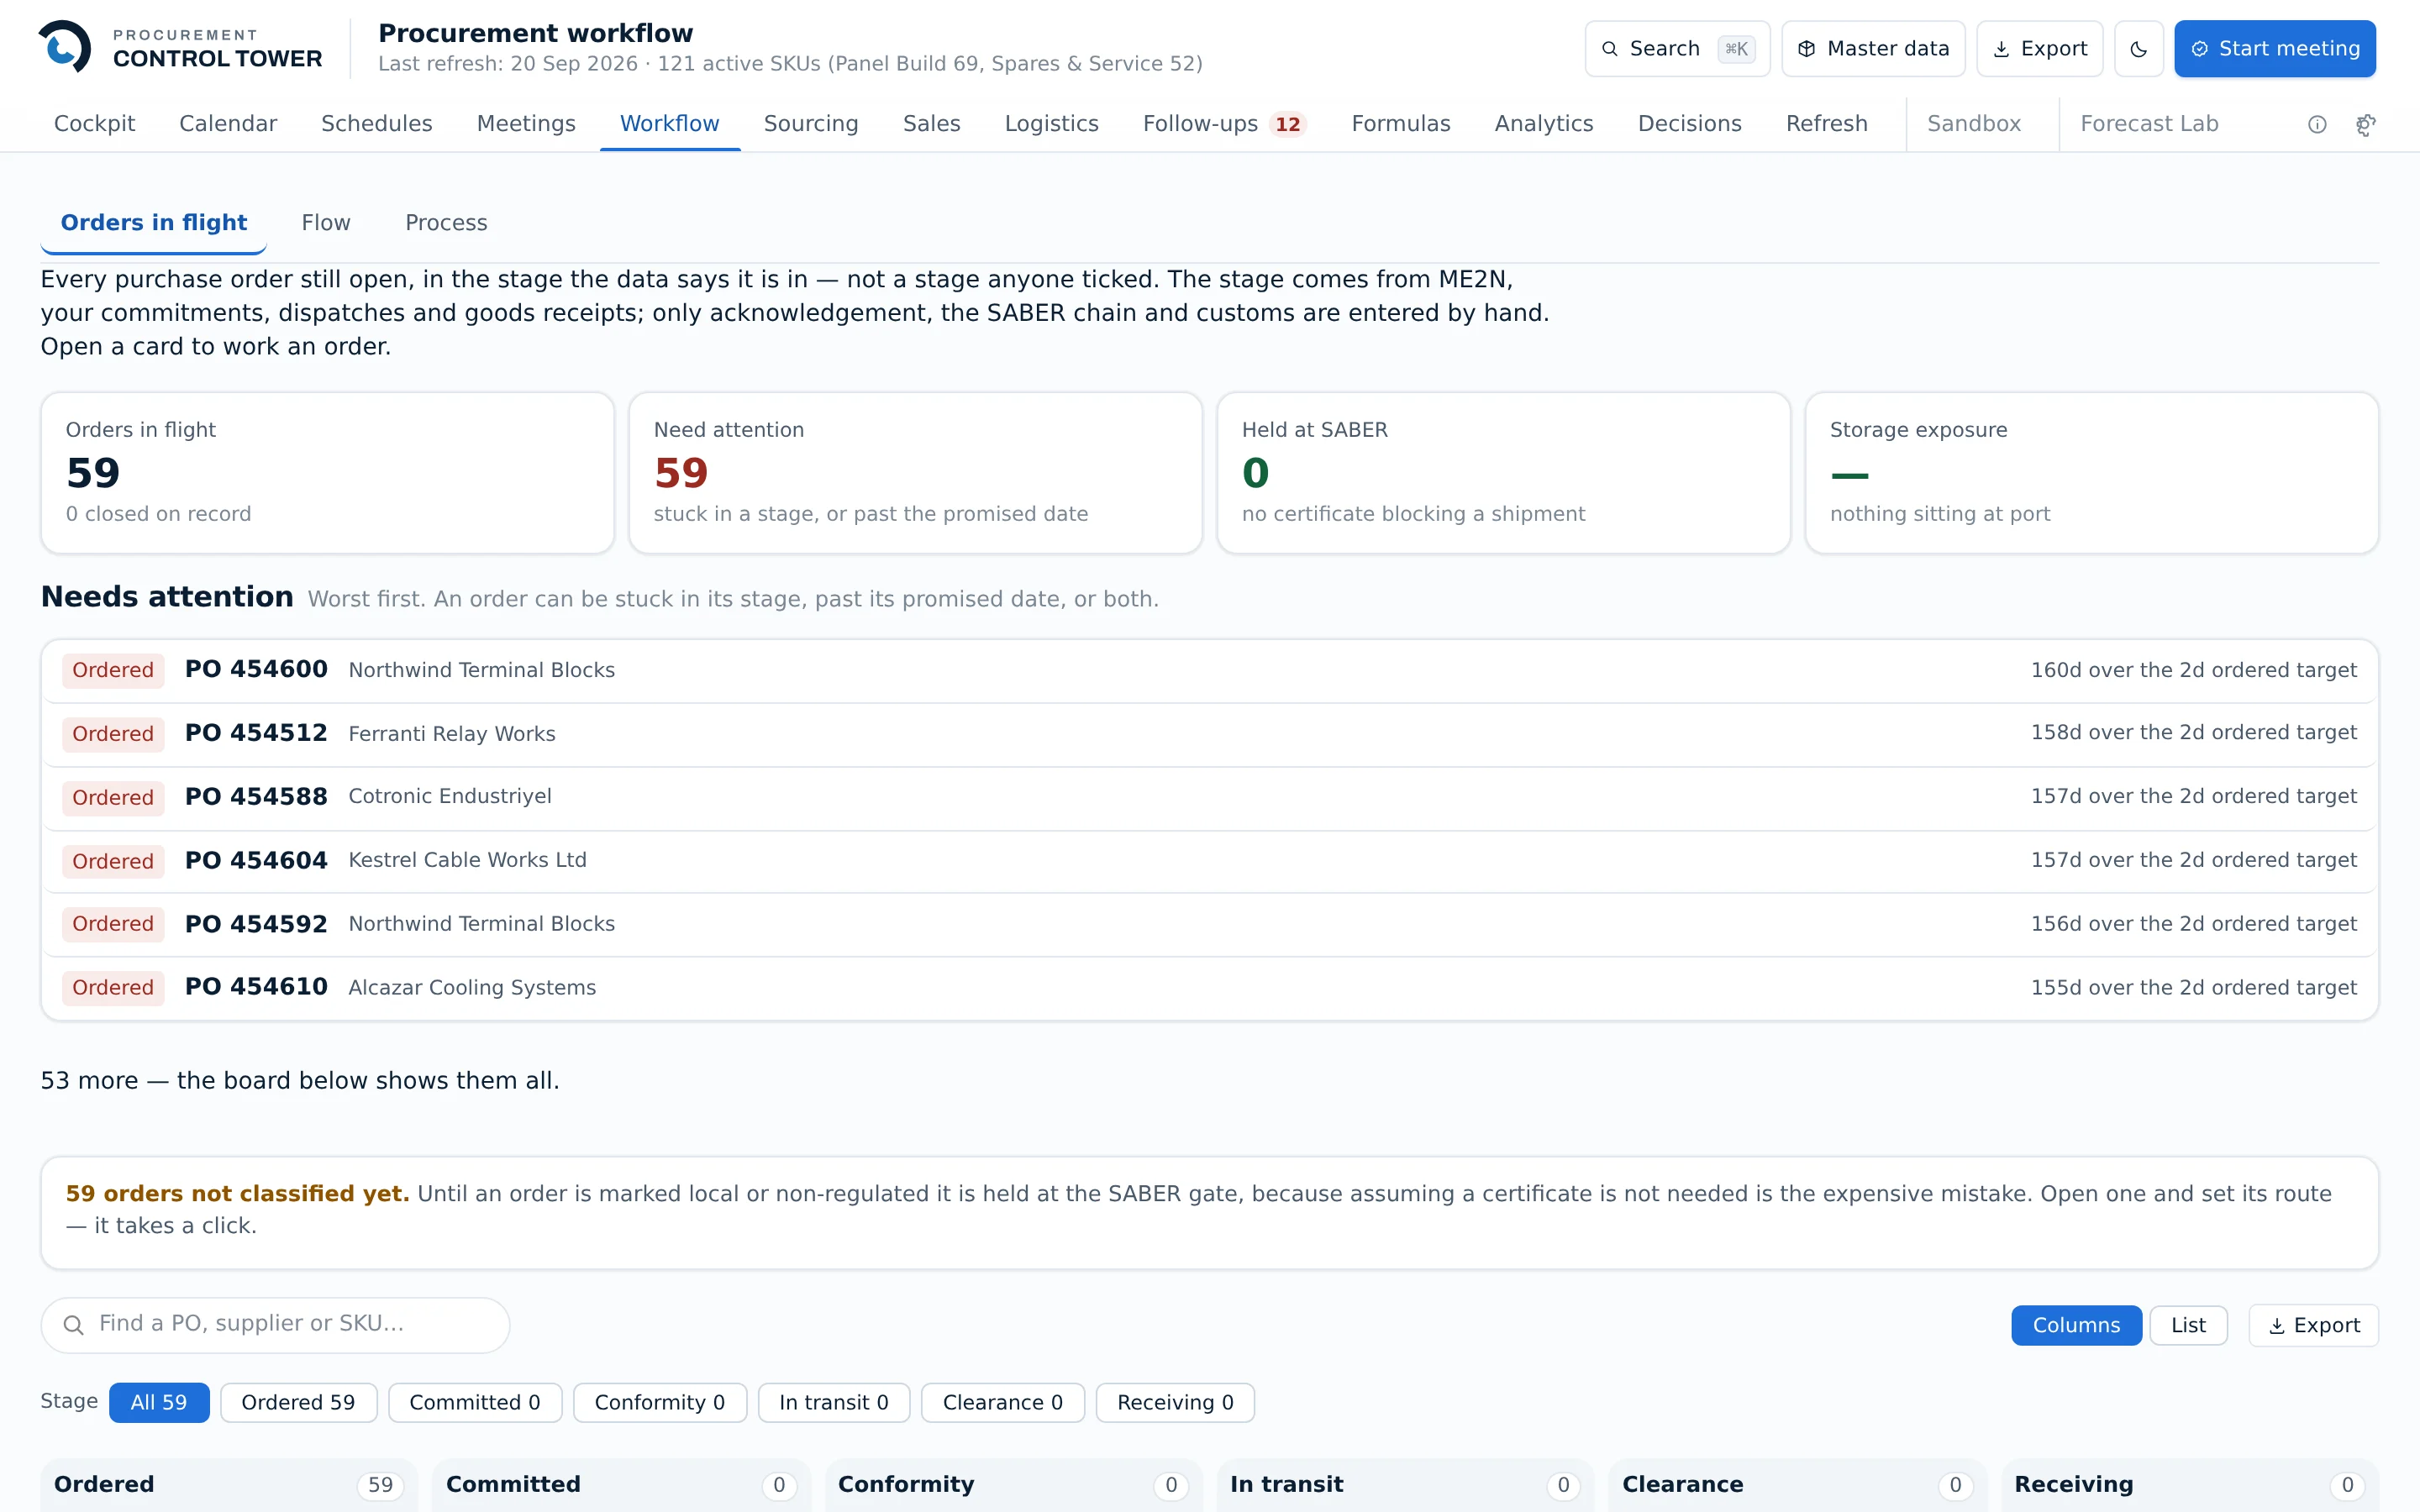Screen dimensions: 2420x1512
Task: Filter stage by Clearance 0
Action: (x=1003, y=1402)
